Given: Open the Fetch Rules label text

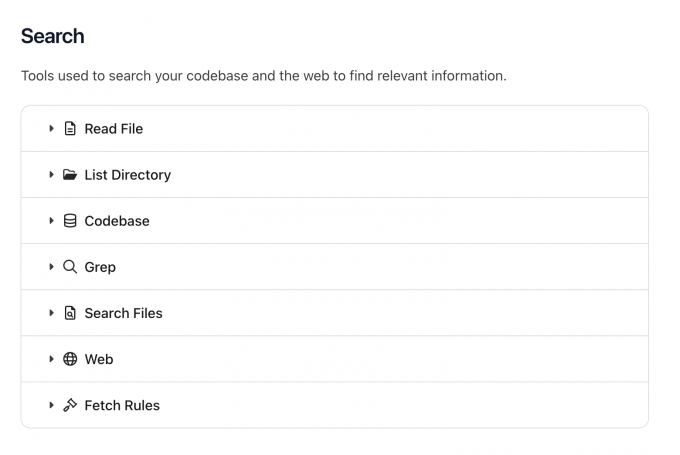Looking at the screenshot, I should pyautogui.click(x=122, y=405).
